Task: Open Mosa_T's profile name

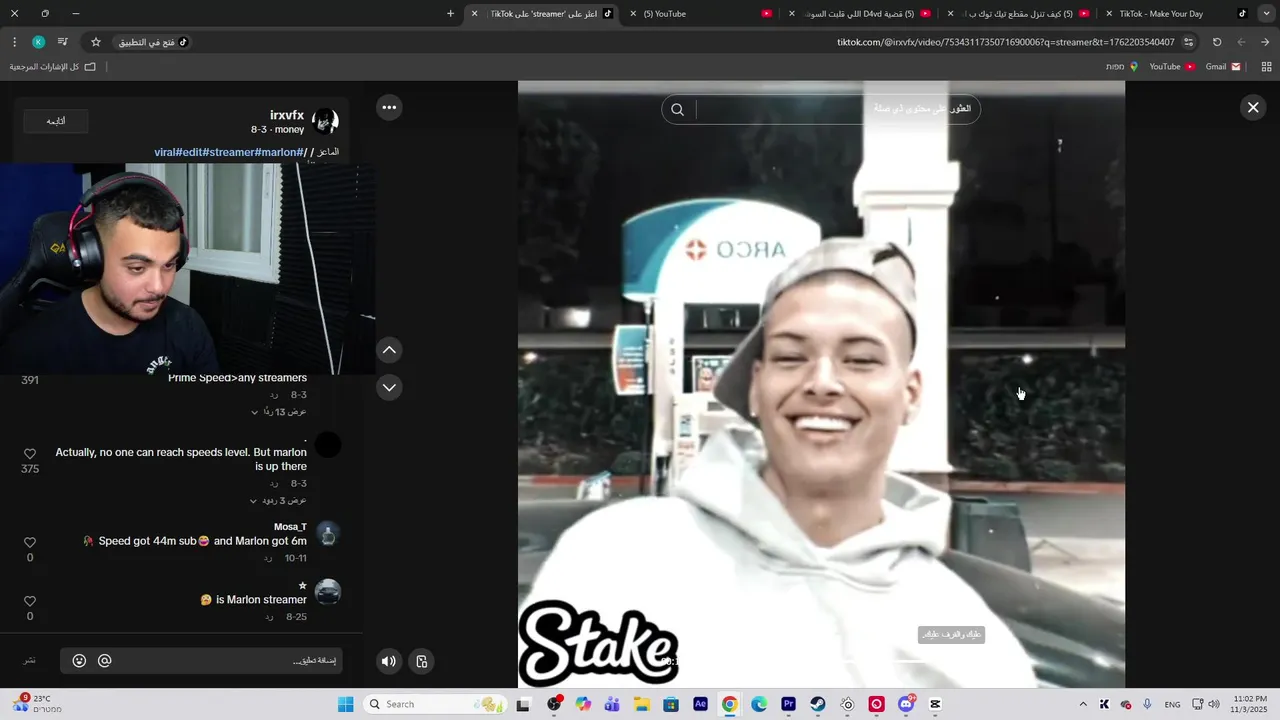Action: coord(290,527)
